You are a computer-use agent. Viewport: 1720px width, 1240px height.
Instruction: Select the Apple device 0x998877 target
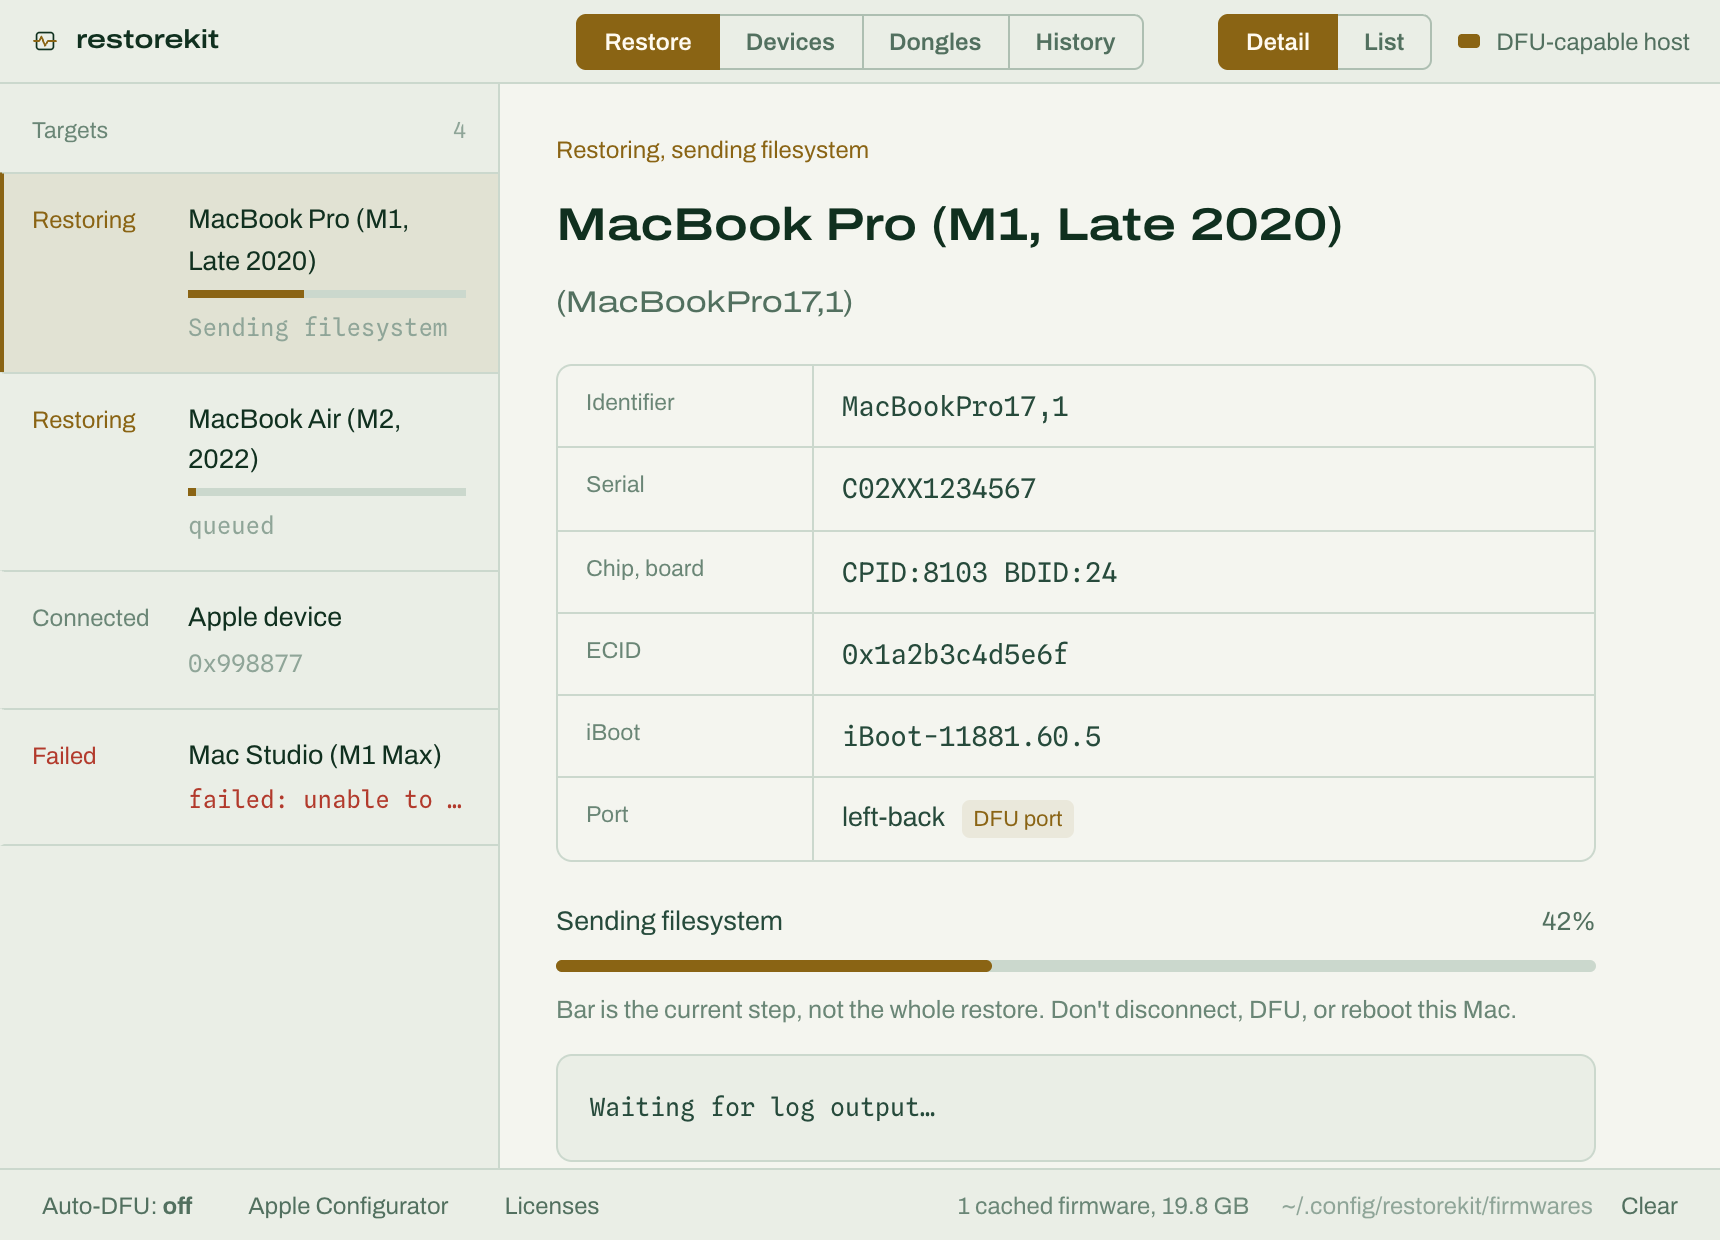250,640
